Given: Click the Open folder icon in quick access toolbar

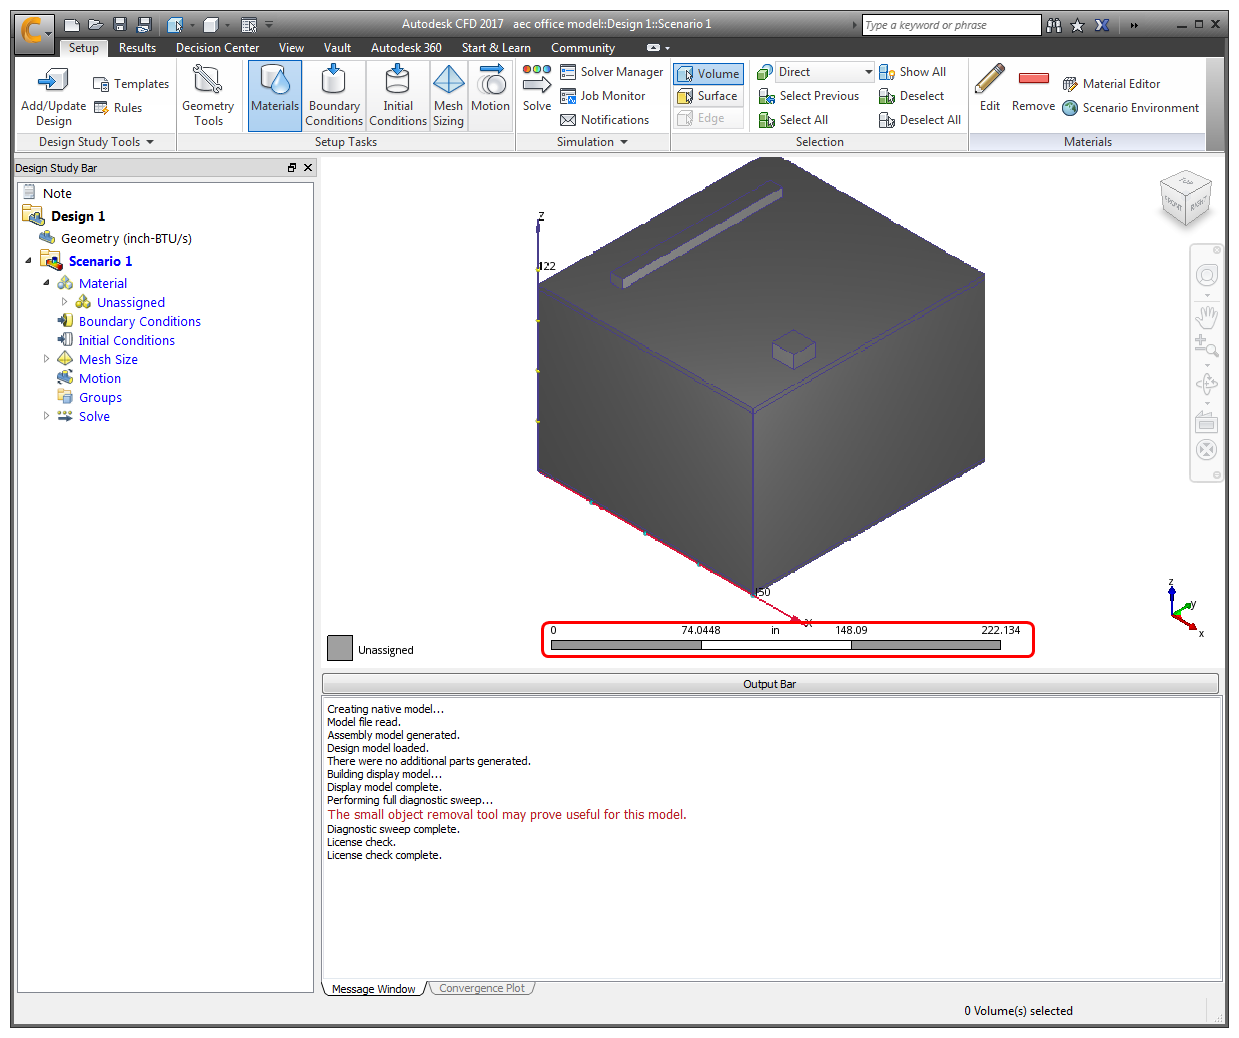Looking at the screenshot, I should pyautogui.click(x=95, y=25).
